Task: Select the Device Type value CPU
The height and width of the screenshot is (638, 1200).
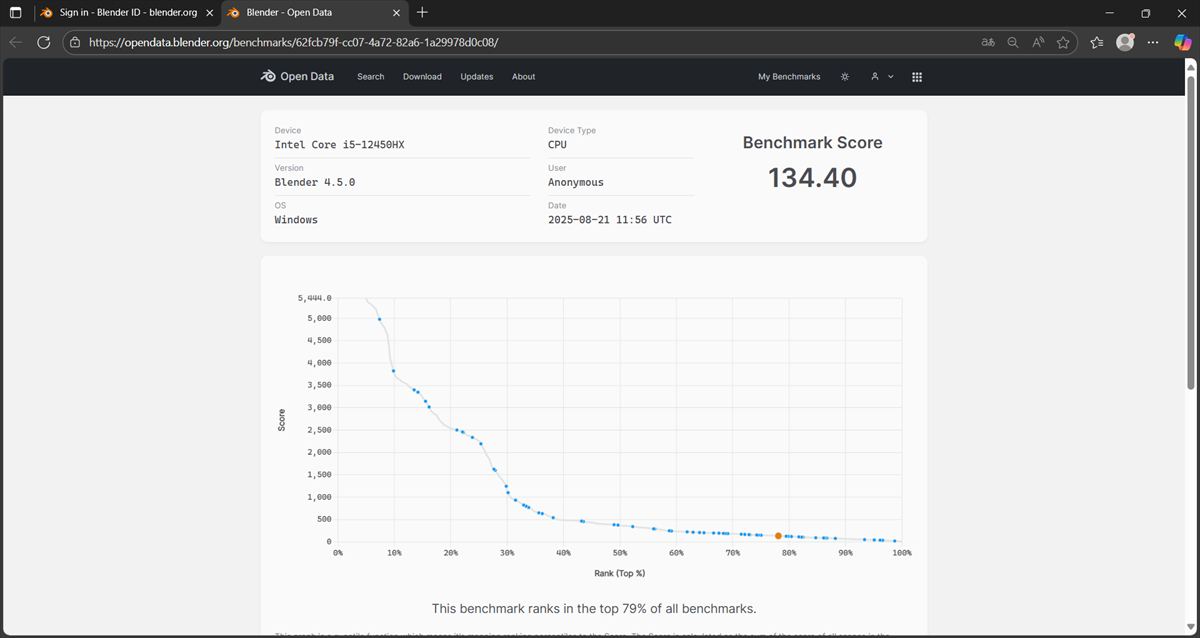Action: coord(557,145)
